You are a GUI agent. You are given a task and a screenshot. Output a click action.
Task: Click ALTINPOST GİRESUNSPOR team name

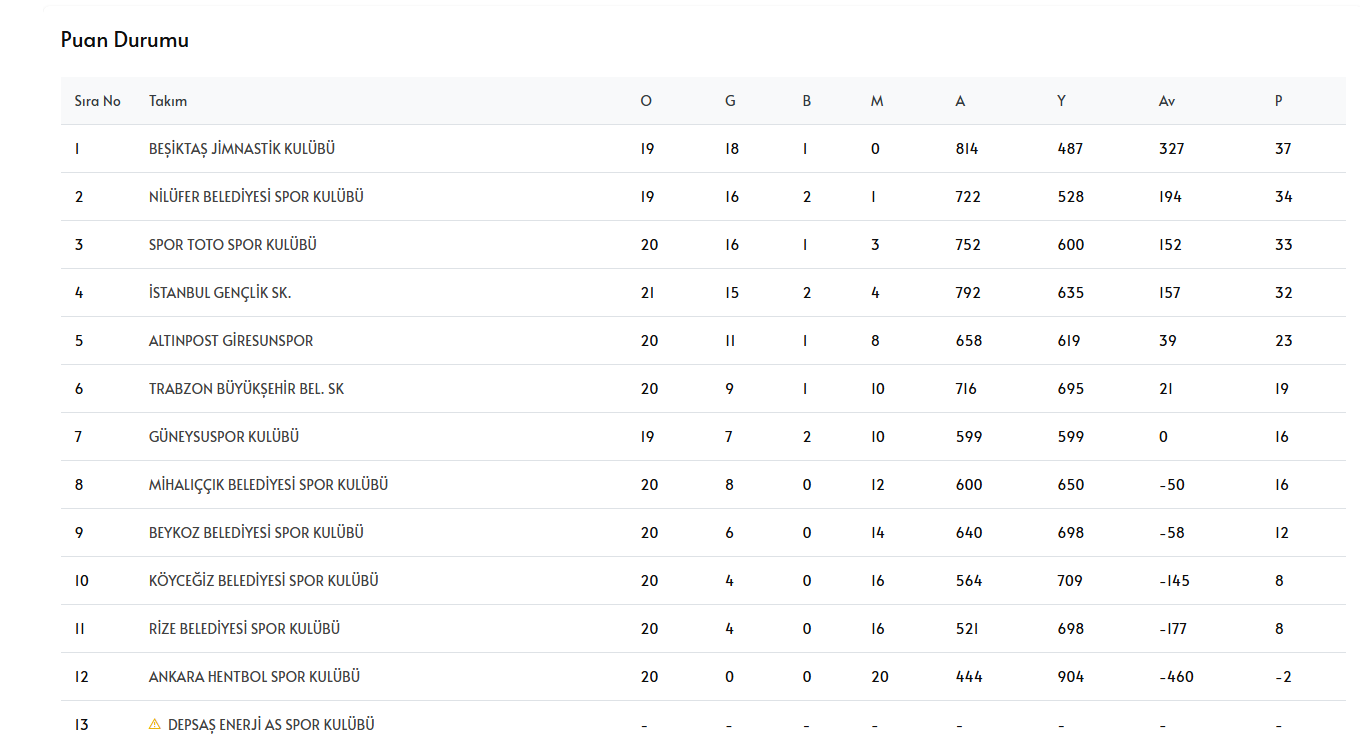point(230,341)
